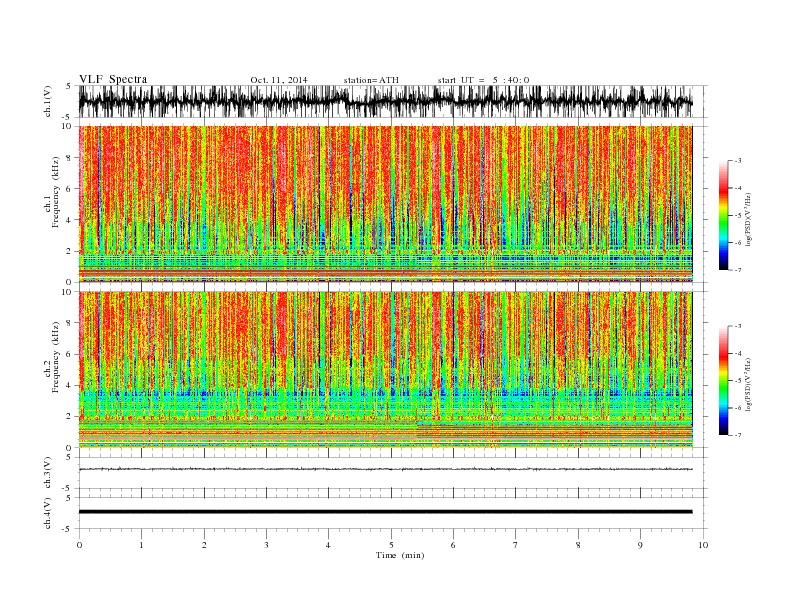This screenshot has width=792, height=612.
Task: Click the 7 minute tick label
Action: 515,545
